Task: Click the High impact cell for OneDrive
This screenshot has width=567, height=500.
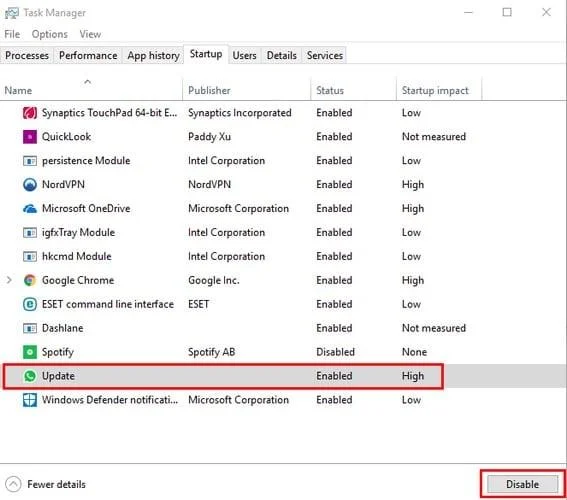Action: click(x=413, y=209)
